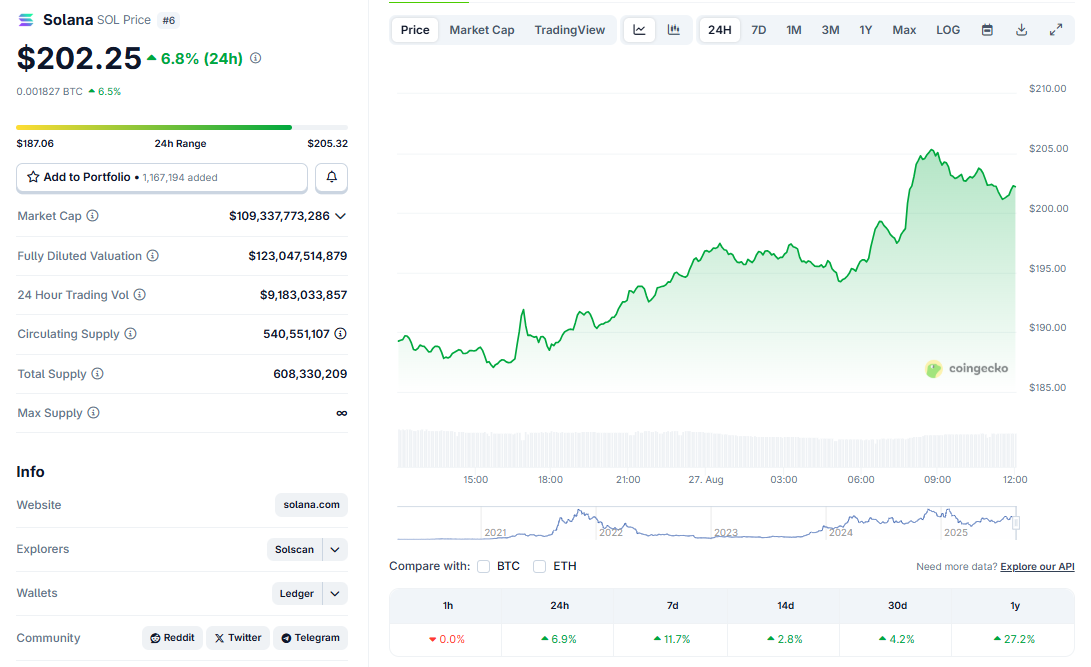Show info for the 24h price change
Screen dimensions: 1091x667
(x=255, y=58)
